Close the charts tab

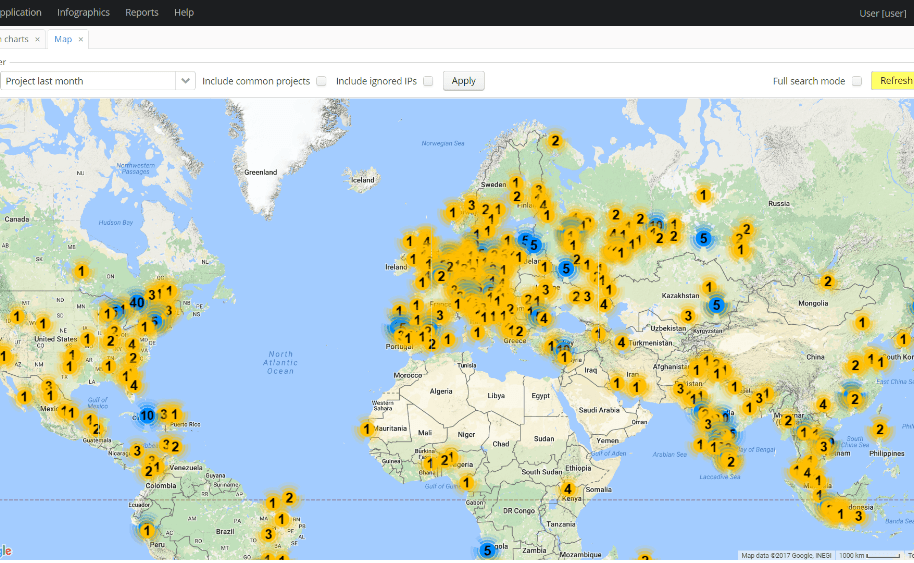point(37,40)
